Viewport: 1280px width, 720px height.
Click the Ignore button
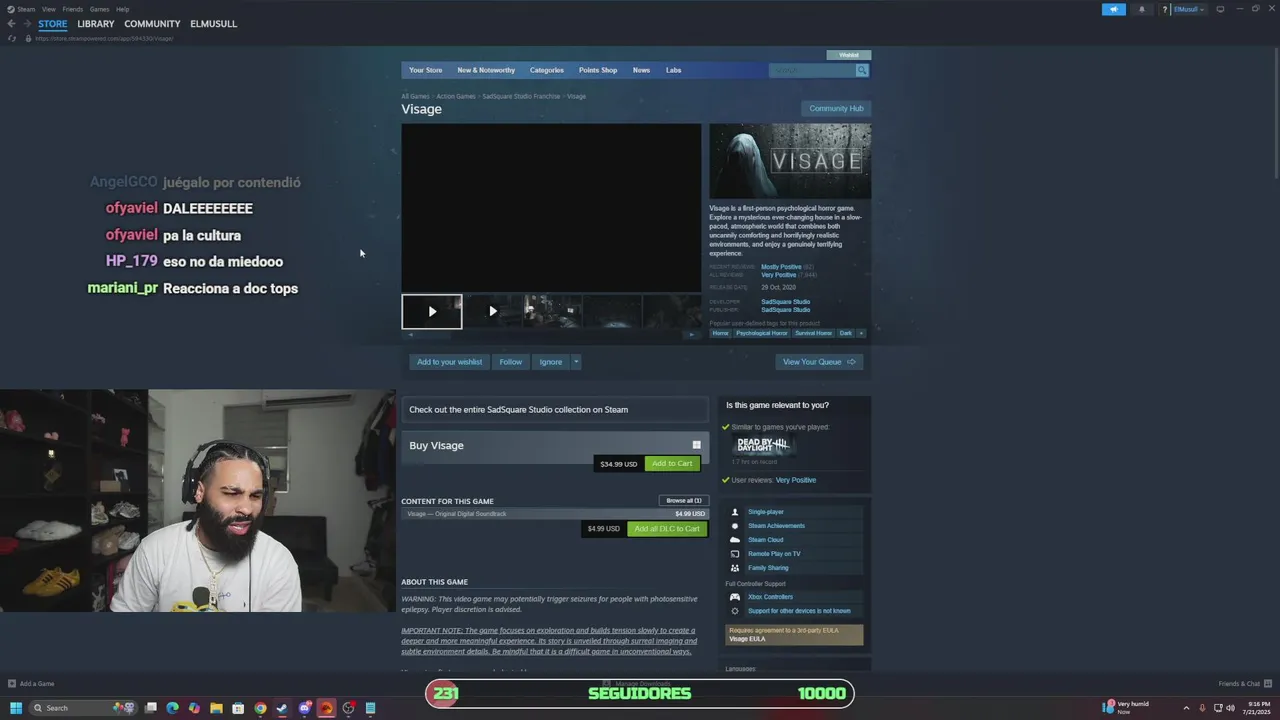click(x=551, y=362)
